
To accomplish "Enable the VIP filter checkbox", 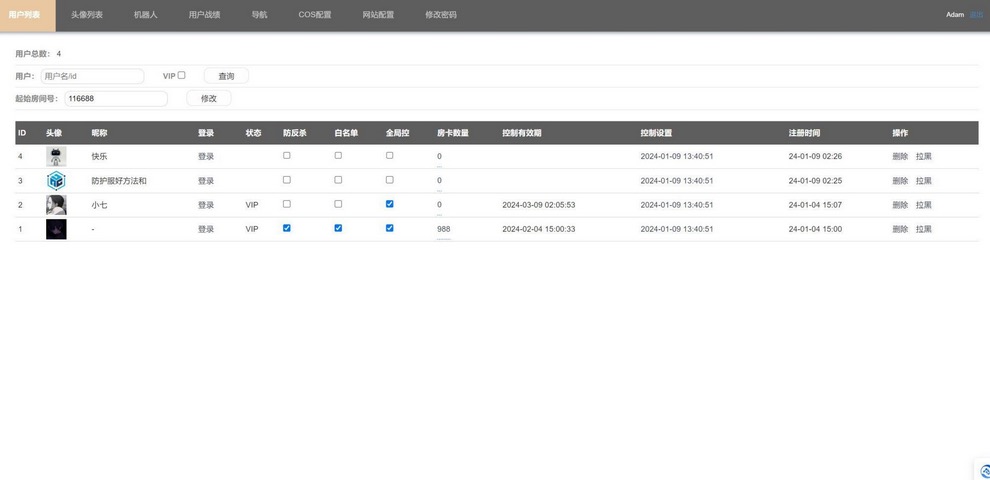I will [182, 75].
